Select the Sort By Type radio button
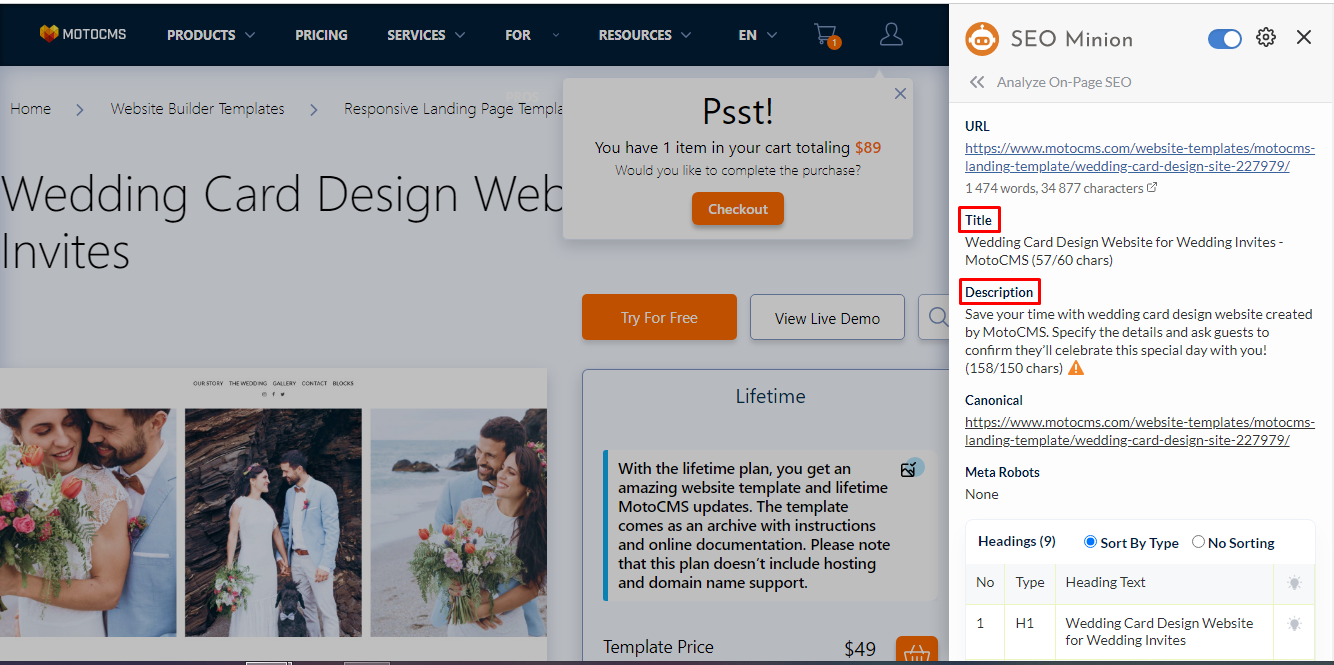 coord(1090,542)
